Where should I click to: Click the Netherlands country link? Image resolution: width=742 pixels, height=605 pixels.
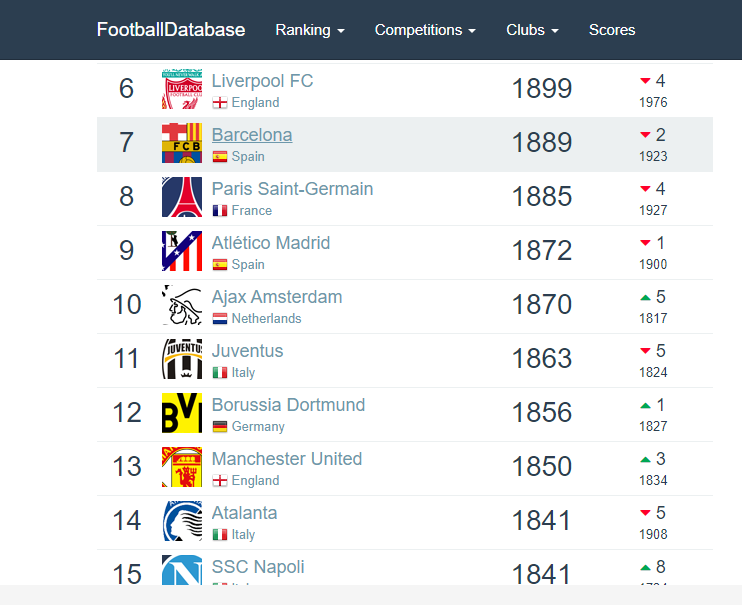tap(266, 319)
